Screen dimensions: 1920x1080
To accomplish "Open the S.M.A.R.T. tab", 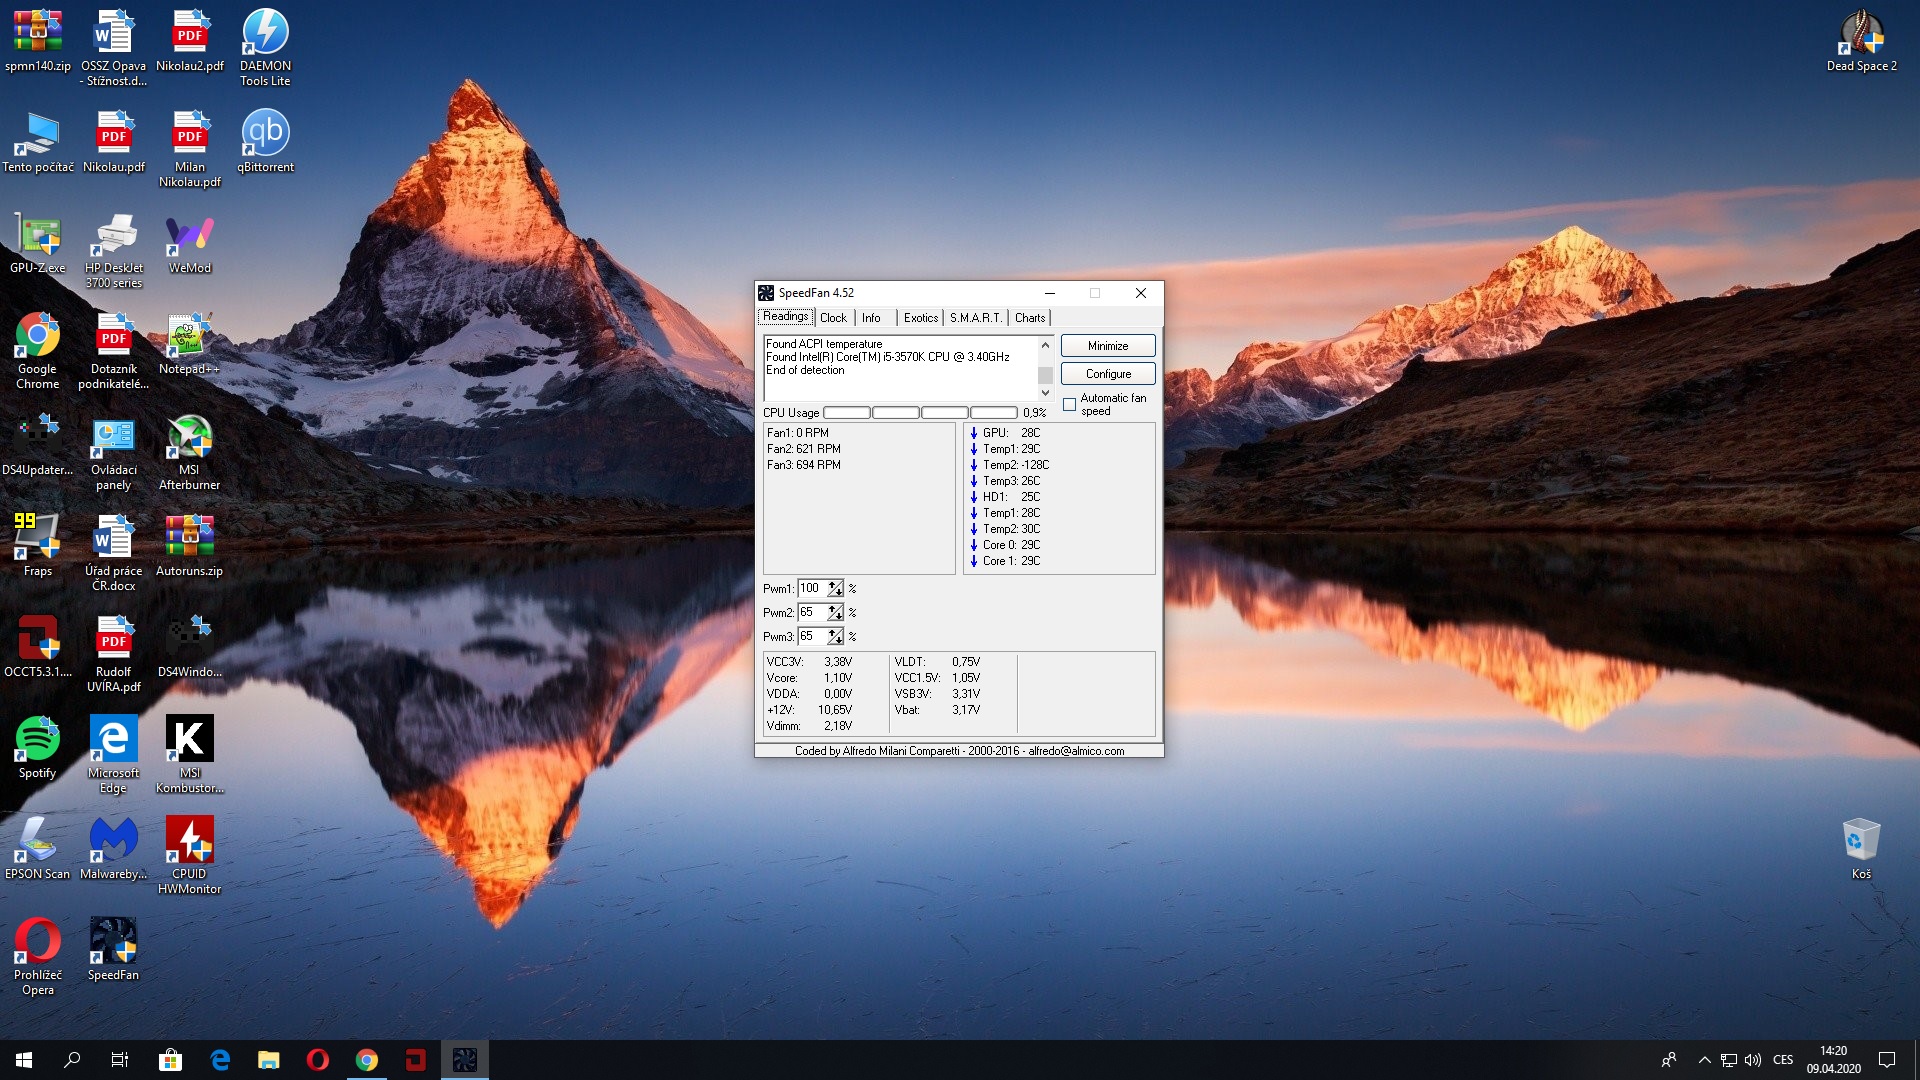I will click(x=975, y=318).
